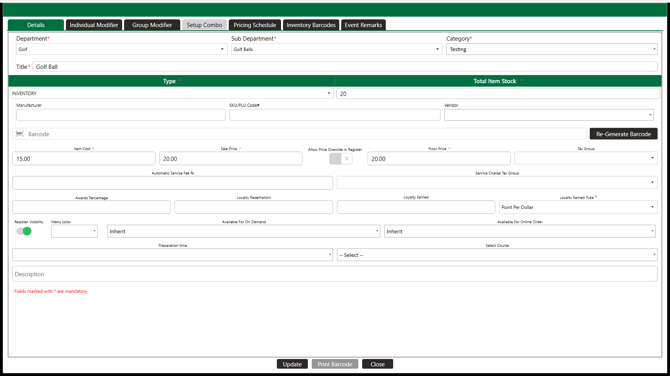Expand the Service Charge Tax Group dropdown
The image size is (670, 376).
pyautogui.click(x=497, y=182)
